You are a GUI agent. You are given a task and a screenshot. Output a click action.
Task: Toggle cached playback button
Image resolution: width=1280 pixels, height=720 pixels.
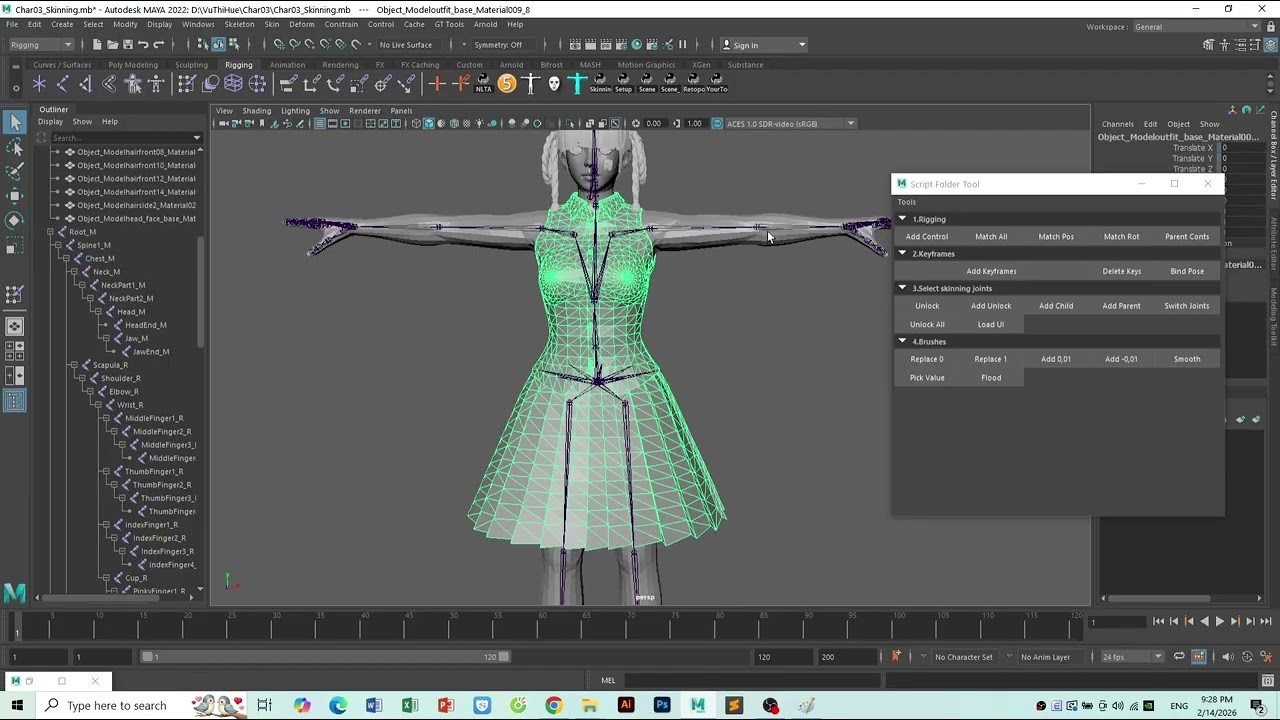(1199, 657)
